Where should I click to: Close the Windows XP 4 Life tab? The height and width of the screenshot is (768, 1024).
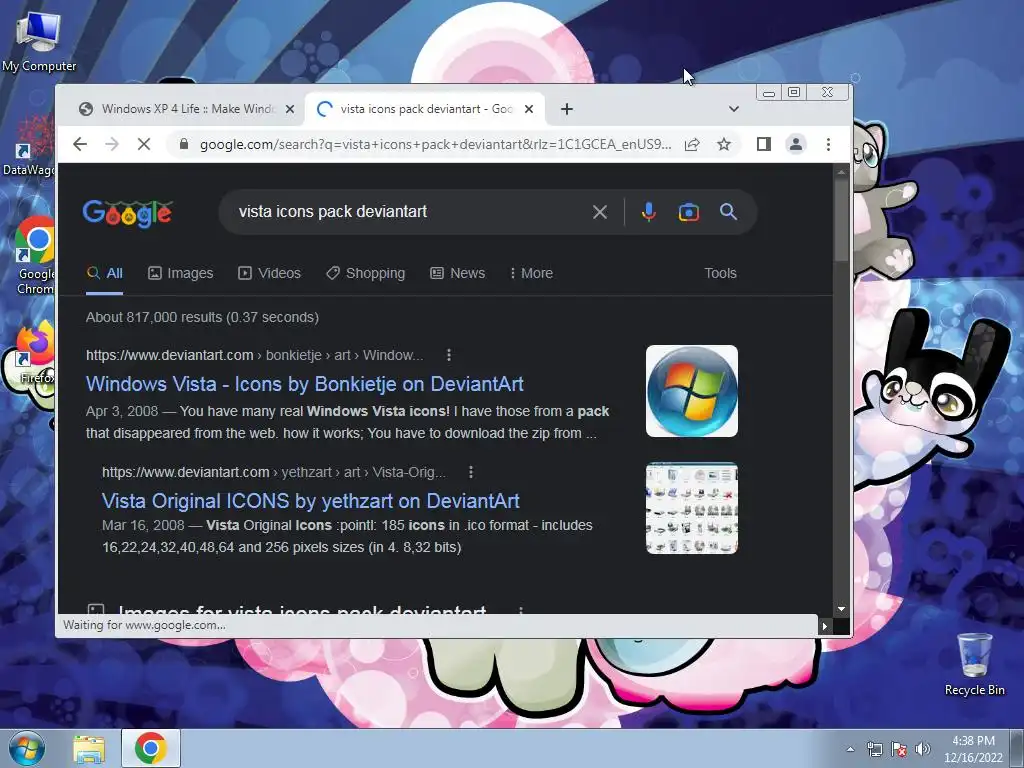coord(290,109)
